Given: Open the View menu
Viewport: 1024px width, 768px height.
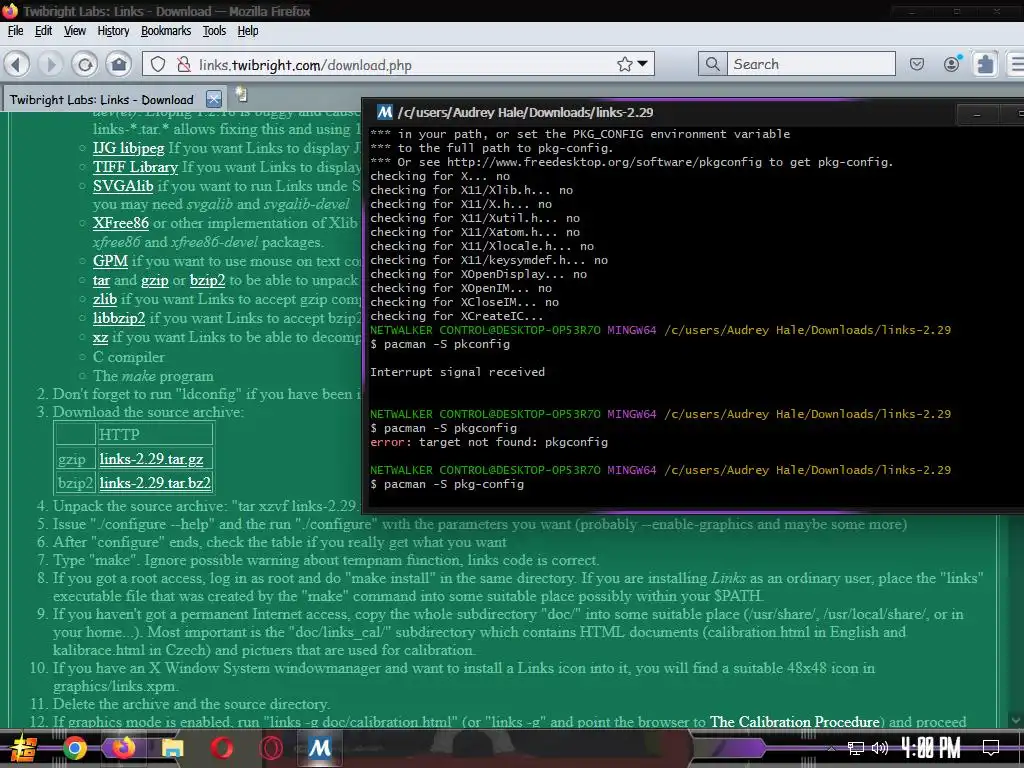Looking at the screenshot, I should click(x=74, y=31).
